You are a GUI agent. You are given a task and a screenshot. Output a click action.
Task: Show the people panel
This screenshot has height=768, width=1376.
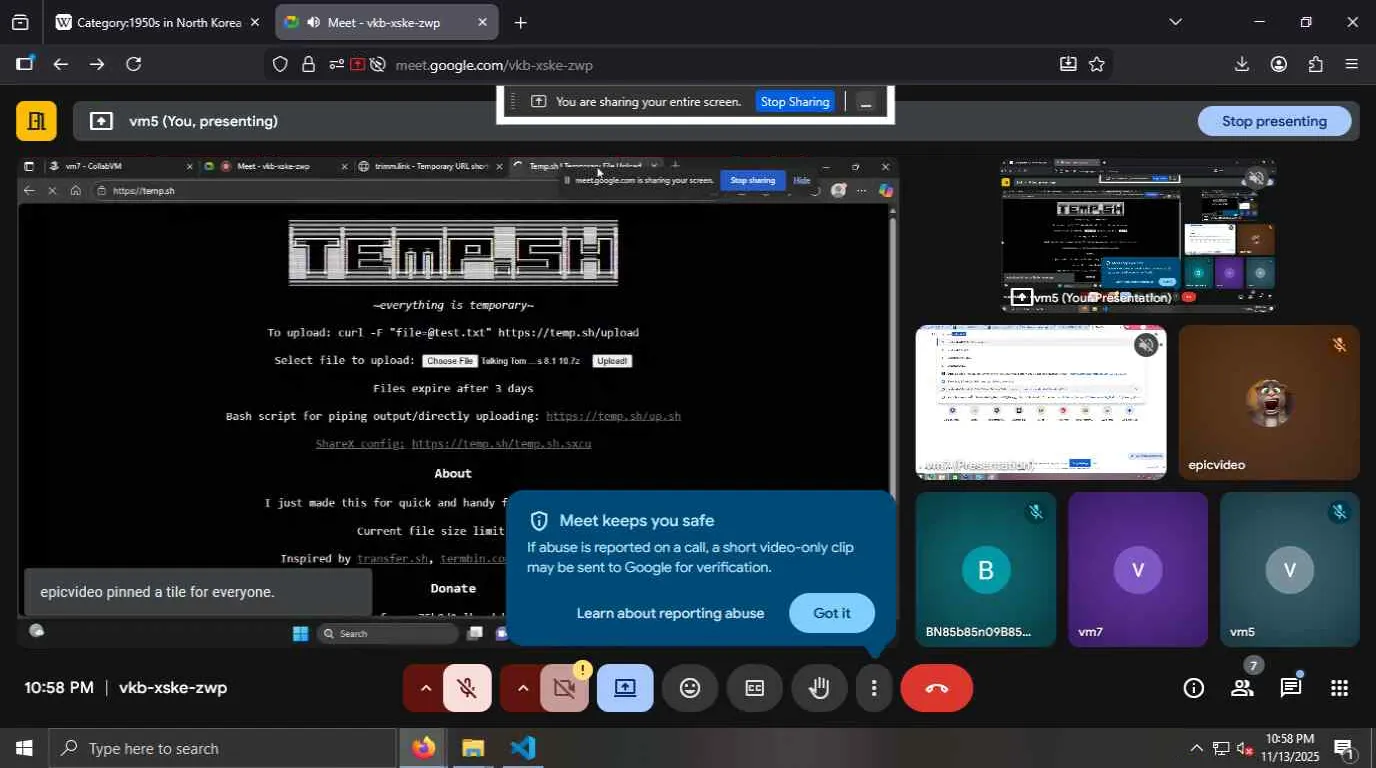1242,688
